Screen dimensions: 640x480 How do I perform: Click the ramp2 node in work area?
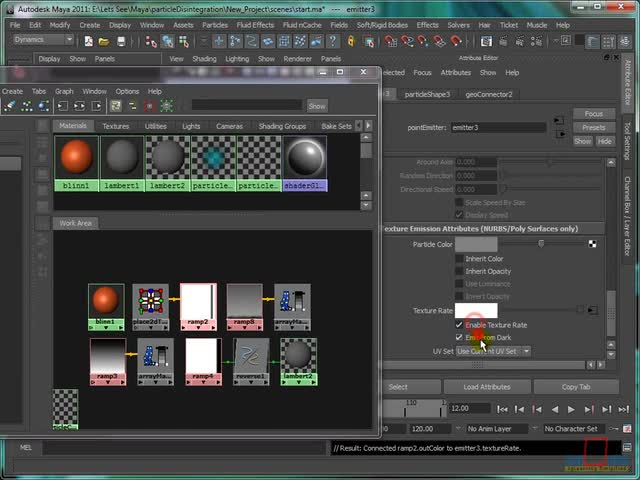point(198,303)
